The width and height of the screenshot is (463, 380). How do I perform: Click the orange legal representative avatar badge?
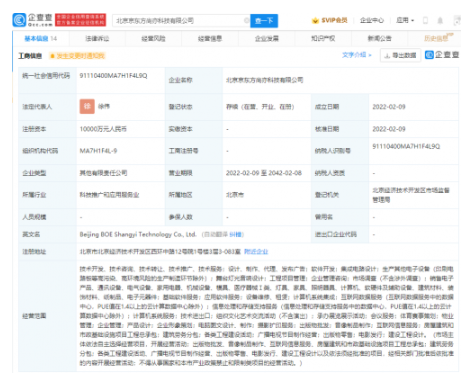(x=87, y=106)
